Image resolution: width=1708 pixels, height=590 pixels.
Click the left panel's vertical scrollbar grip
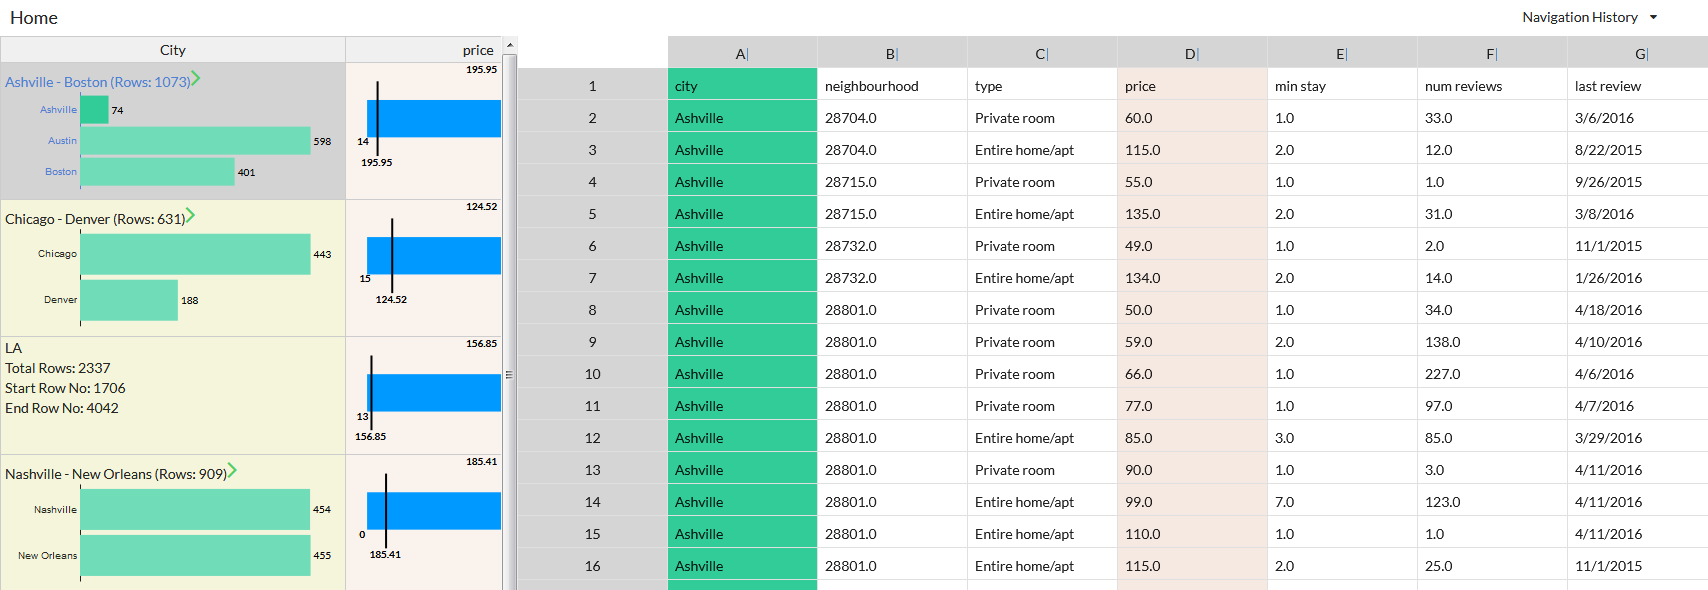click(x=509, y=375)
